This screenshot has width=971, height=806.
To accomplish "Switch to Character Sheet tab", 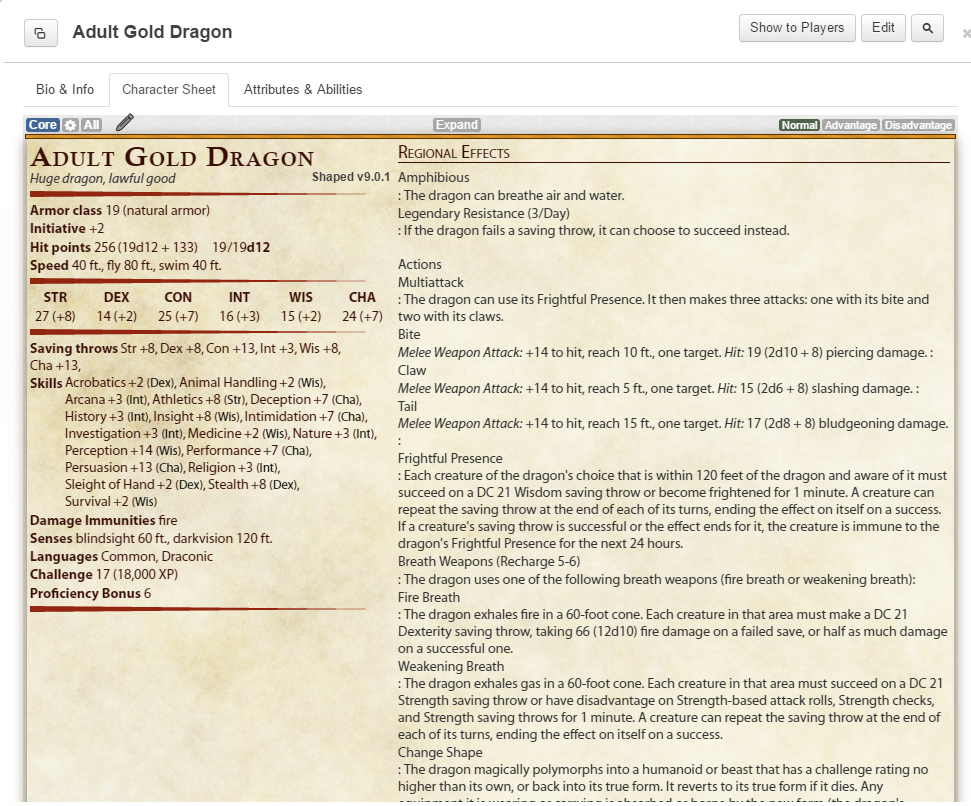I will coord(168,90).
